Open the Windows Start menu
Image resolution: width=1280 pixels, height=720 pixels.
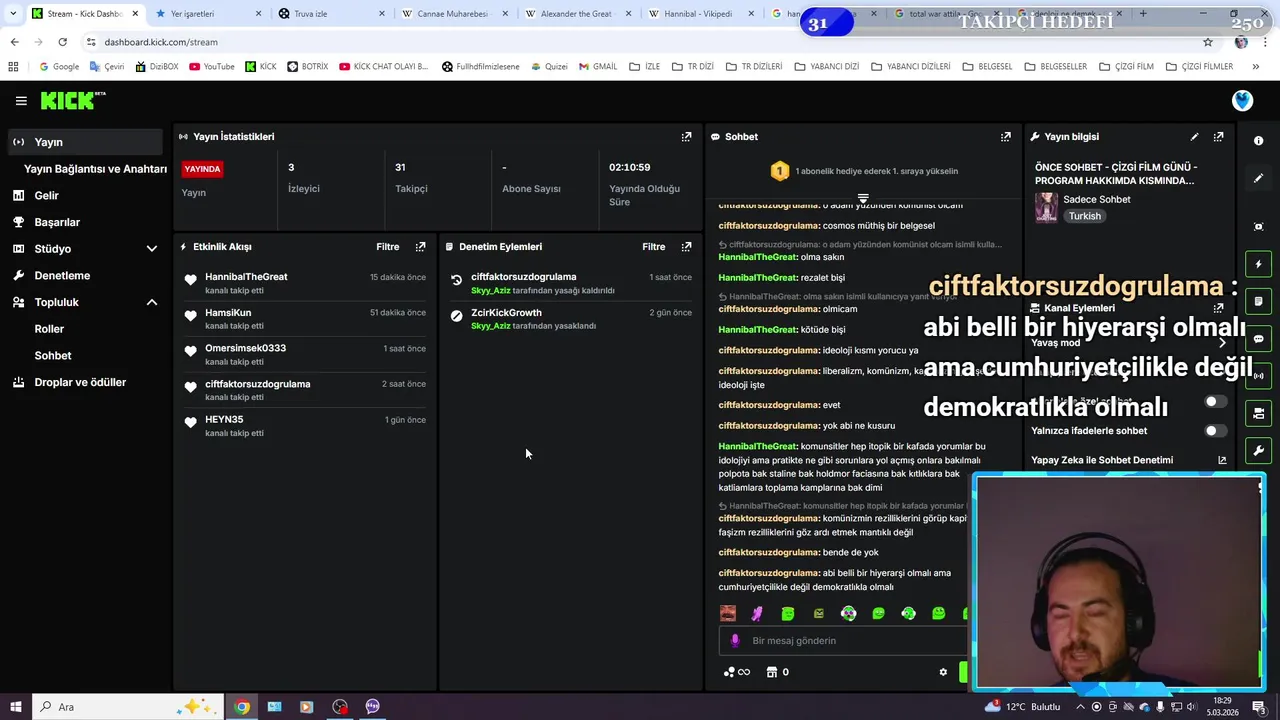15,707
